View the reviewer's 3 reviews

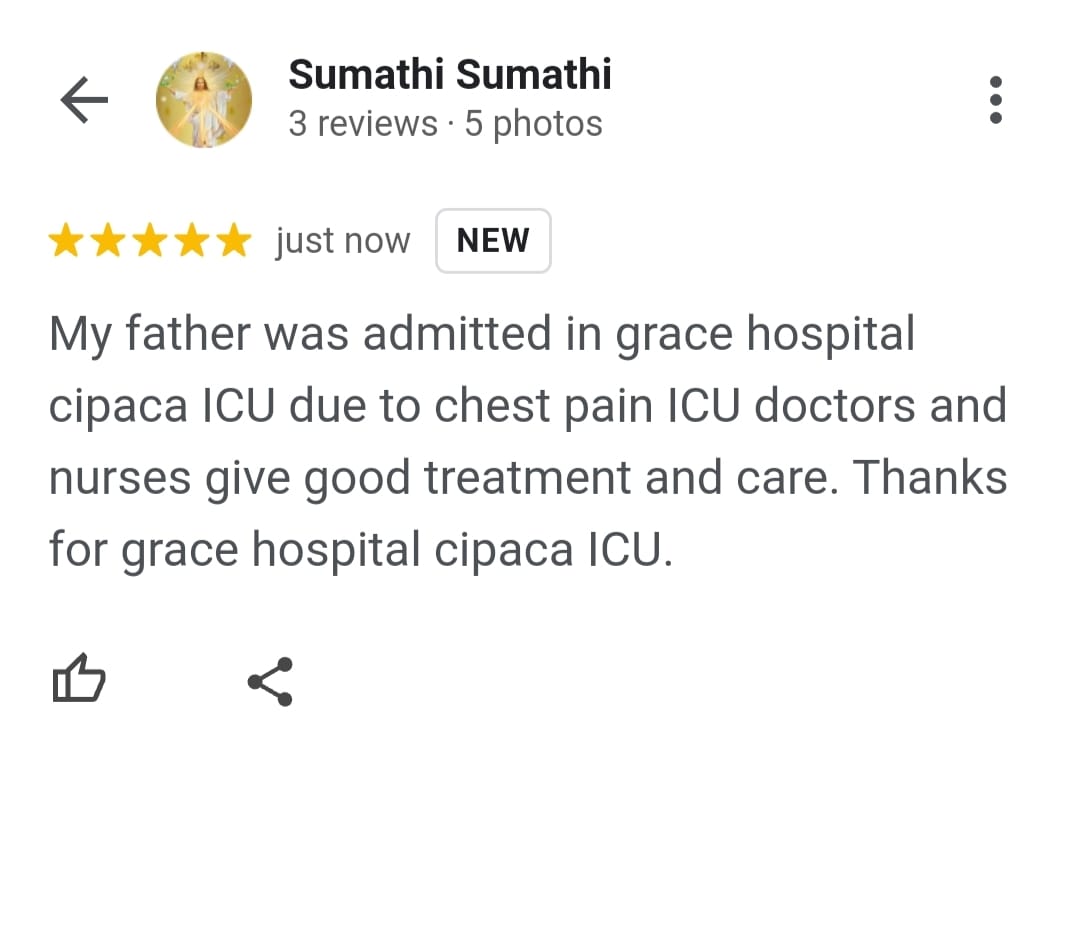(363, 124)
